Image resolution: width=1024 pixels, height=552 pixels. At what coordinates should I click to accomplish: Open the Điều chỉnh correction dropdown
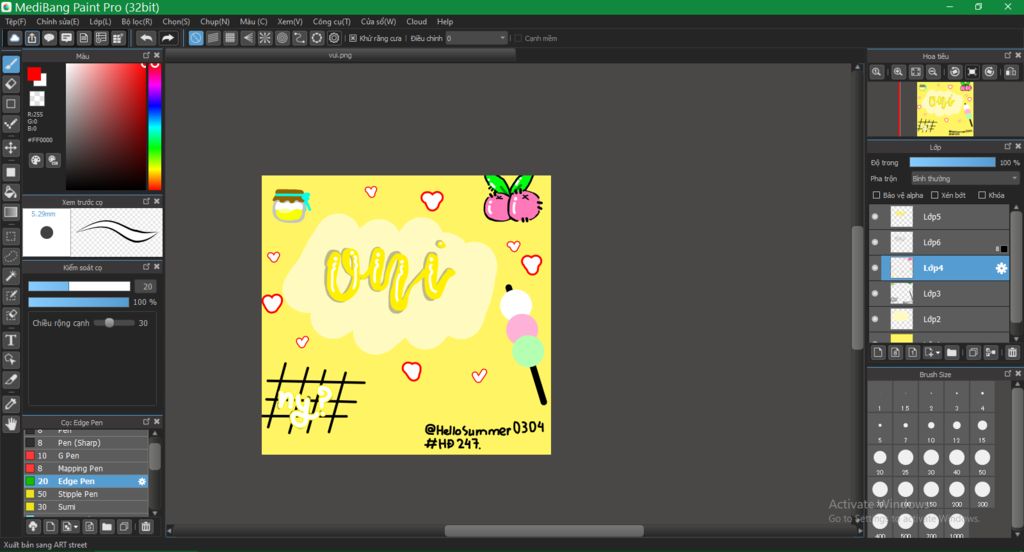point(476,39)
